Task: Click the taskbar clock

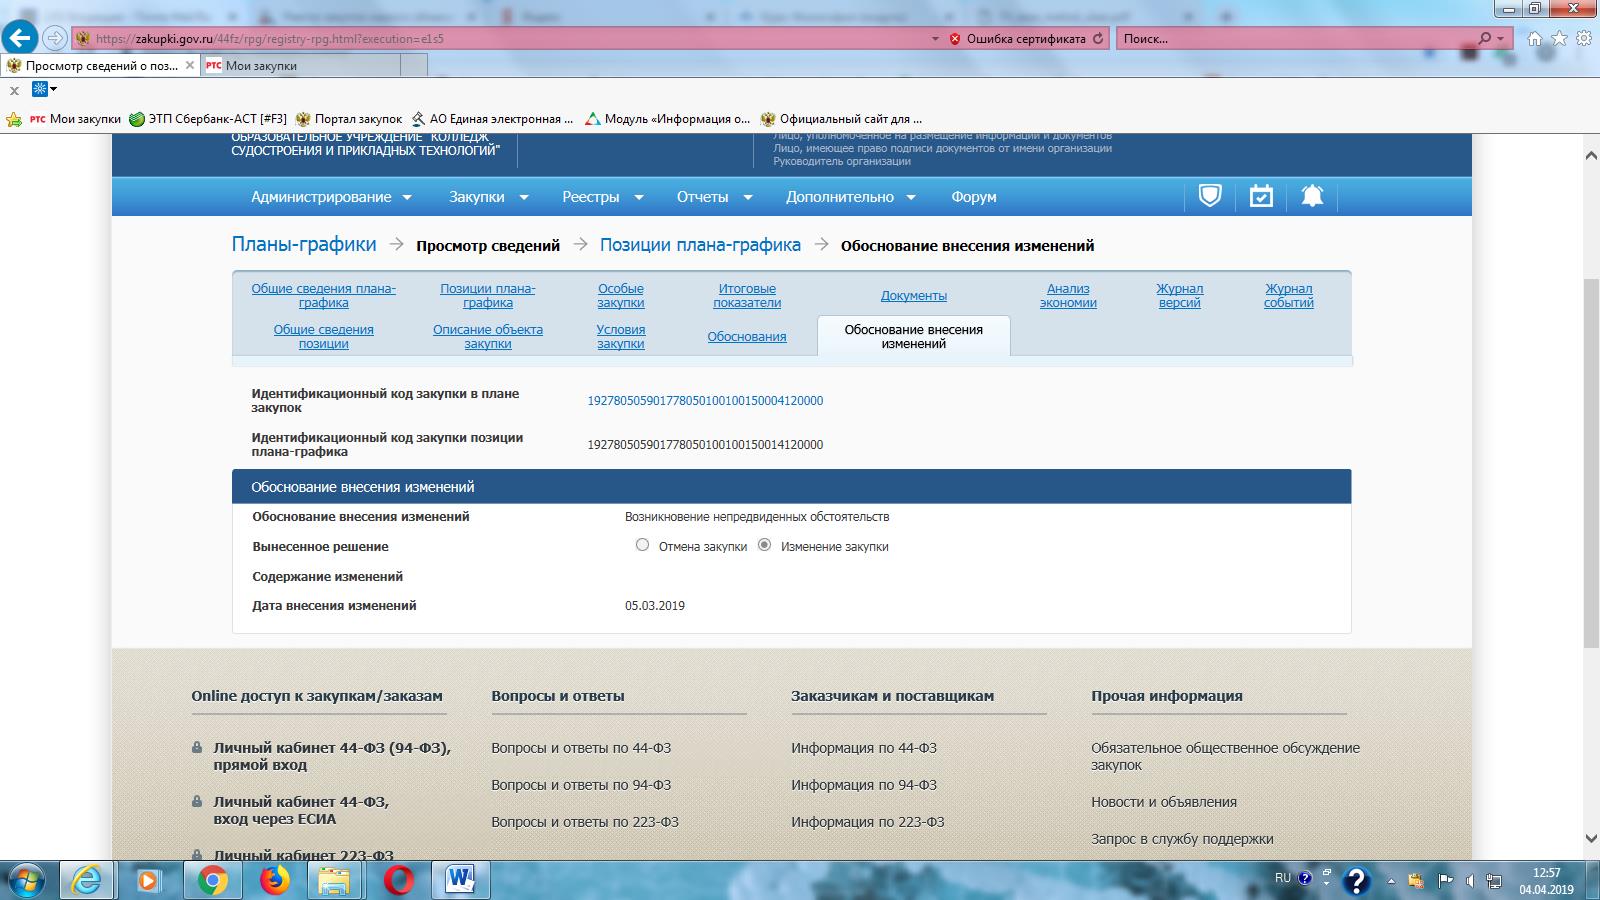Action: [1546, 881]
